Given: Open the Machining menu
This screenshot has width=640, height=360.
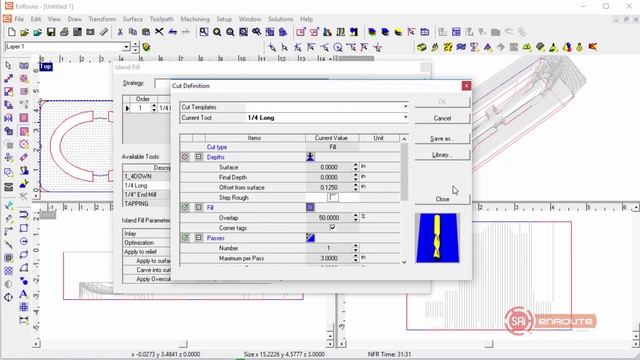Looking at the screenshot, I should [x=195, y=19].
